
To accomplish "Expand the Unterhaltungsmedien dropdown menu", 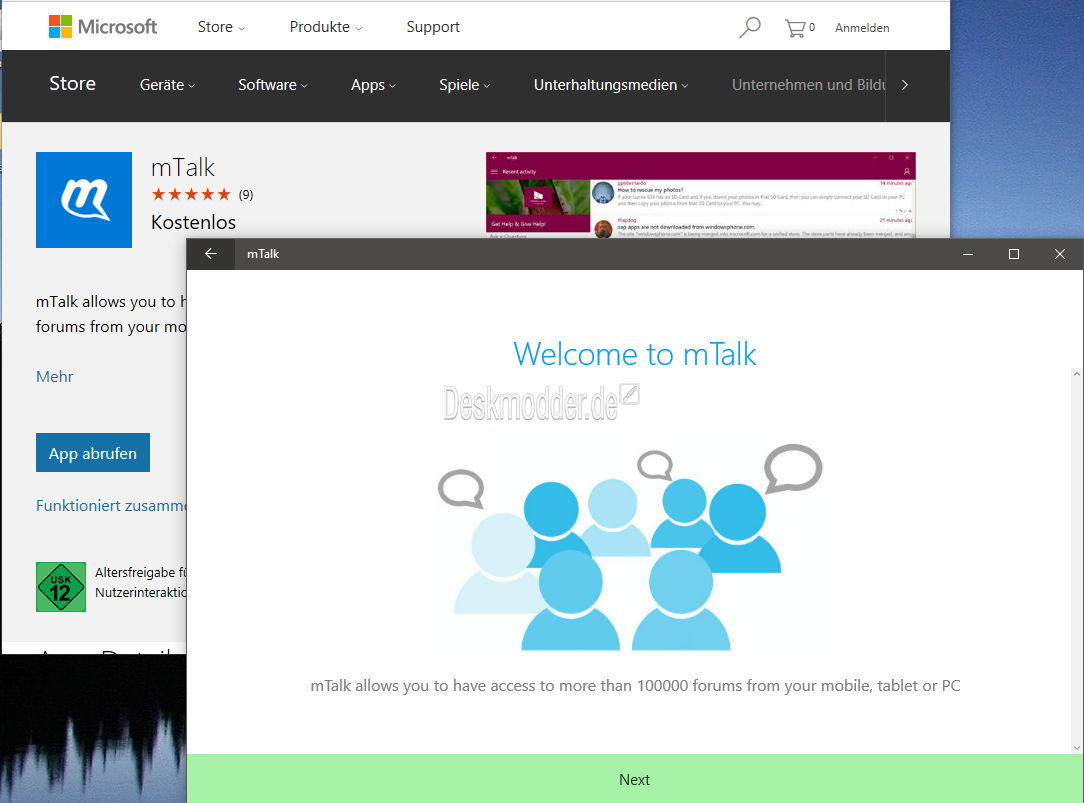I will tap(611, 85).
